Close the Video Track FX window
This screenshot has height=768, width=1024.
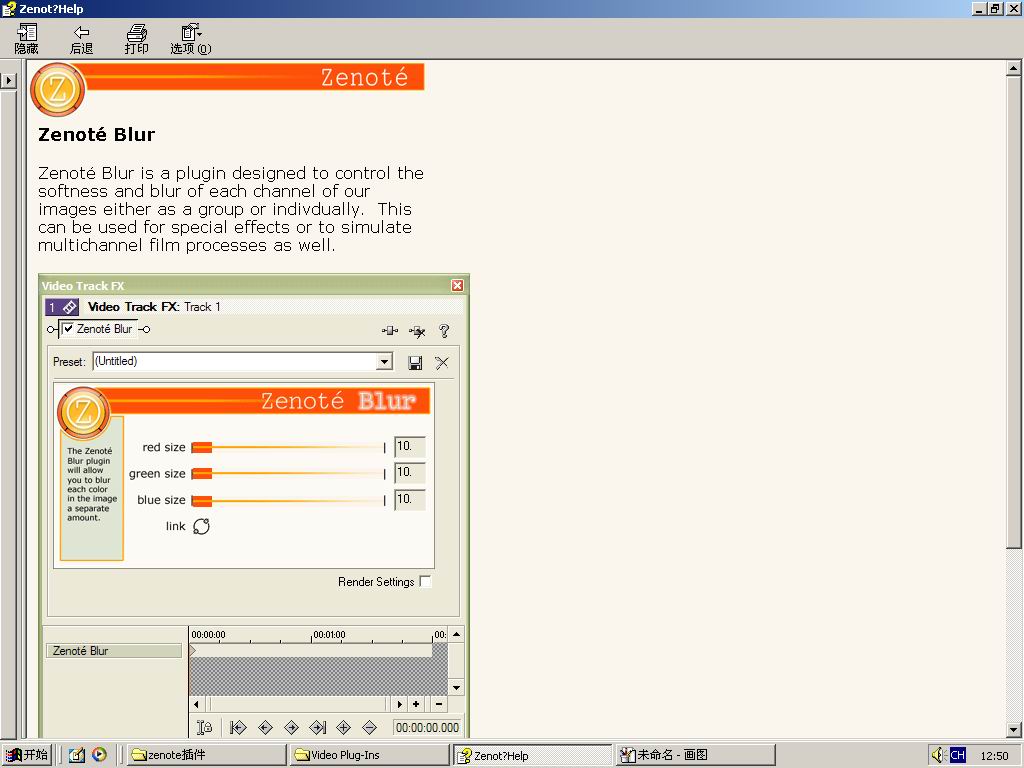click(457, 285)
